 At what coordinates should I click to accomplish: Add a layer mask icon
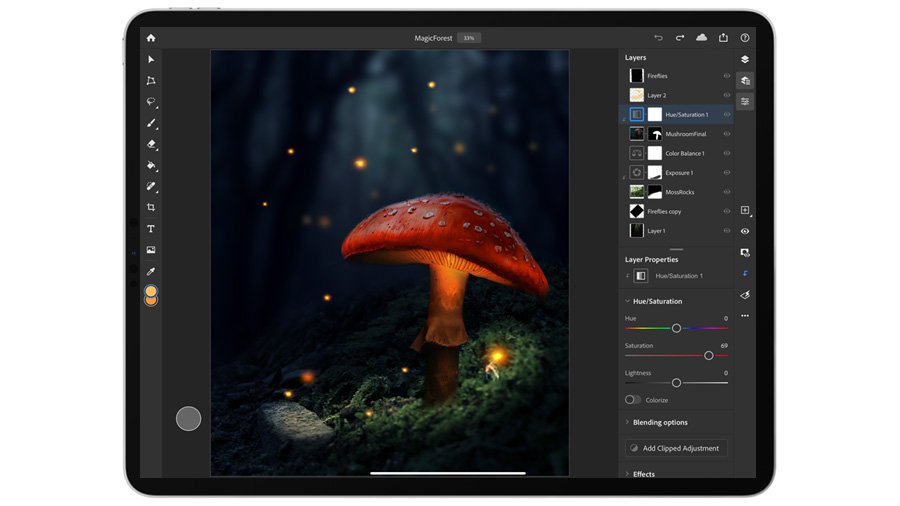pyautogui.click(x=745, y=252)
